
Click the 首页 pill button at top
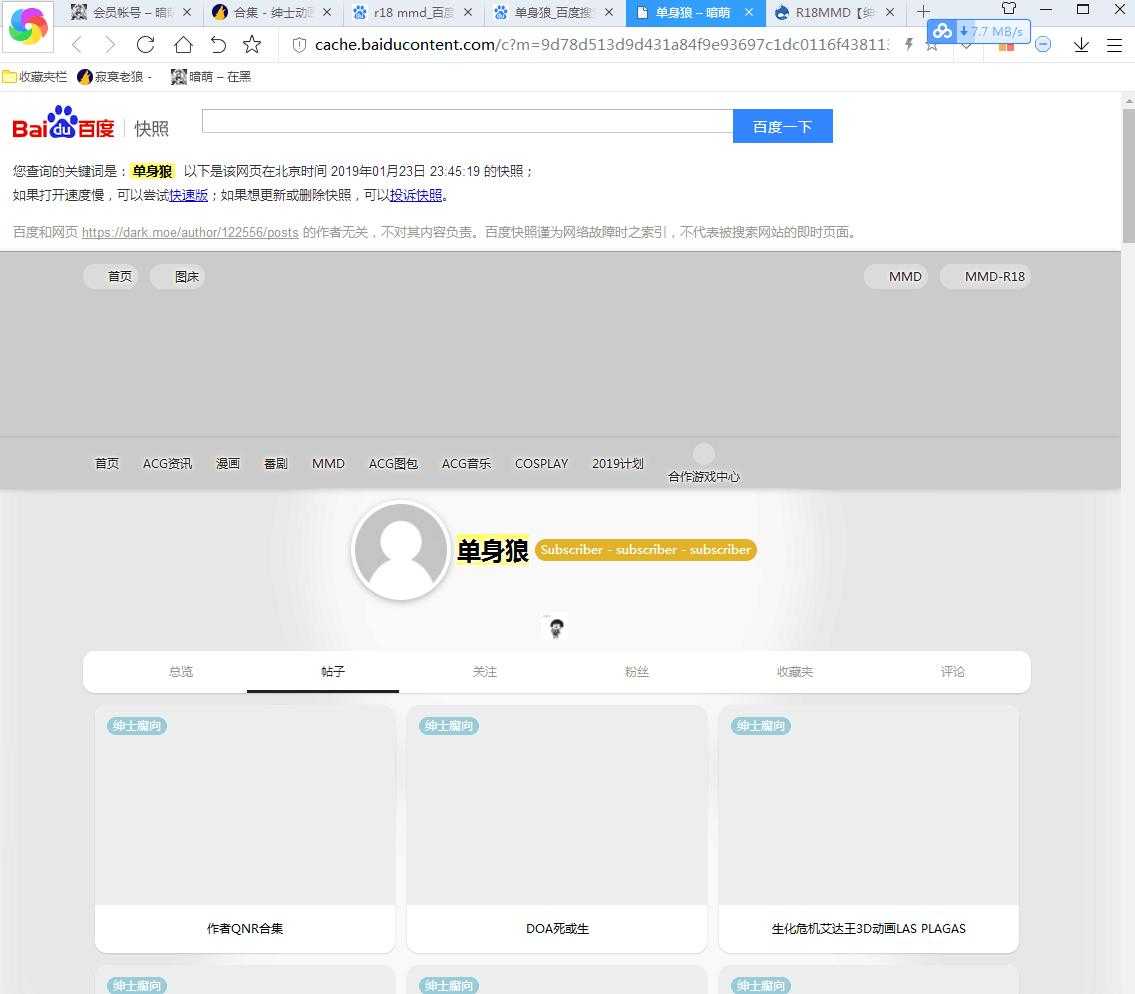[111, 277]
